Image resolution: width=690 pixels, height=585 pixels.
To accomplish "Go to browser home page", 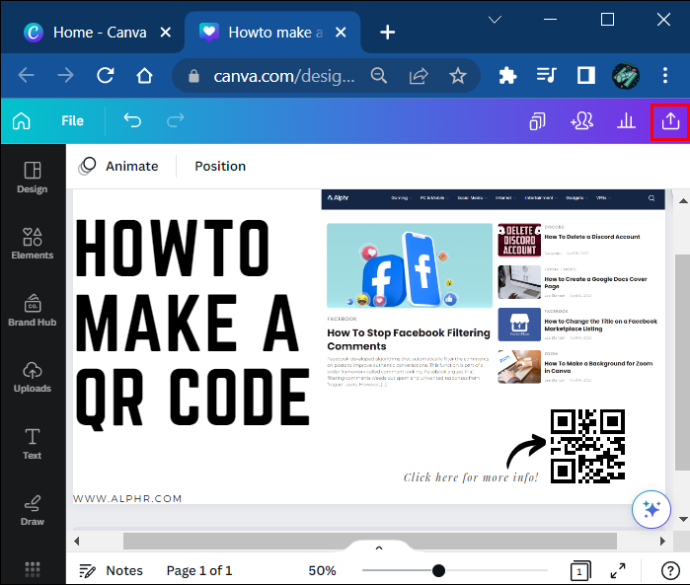I will click(144, 76).
